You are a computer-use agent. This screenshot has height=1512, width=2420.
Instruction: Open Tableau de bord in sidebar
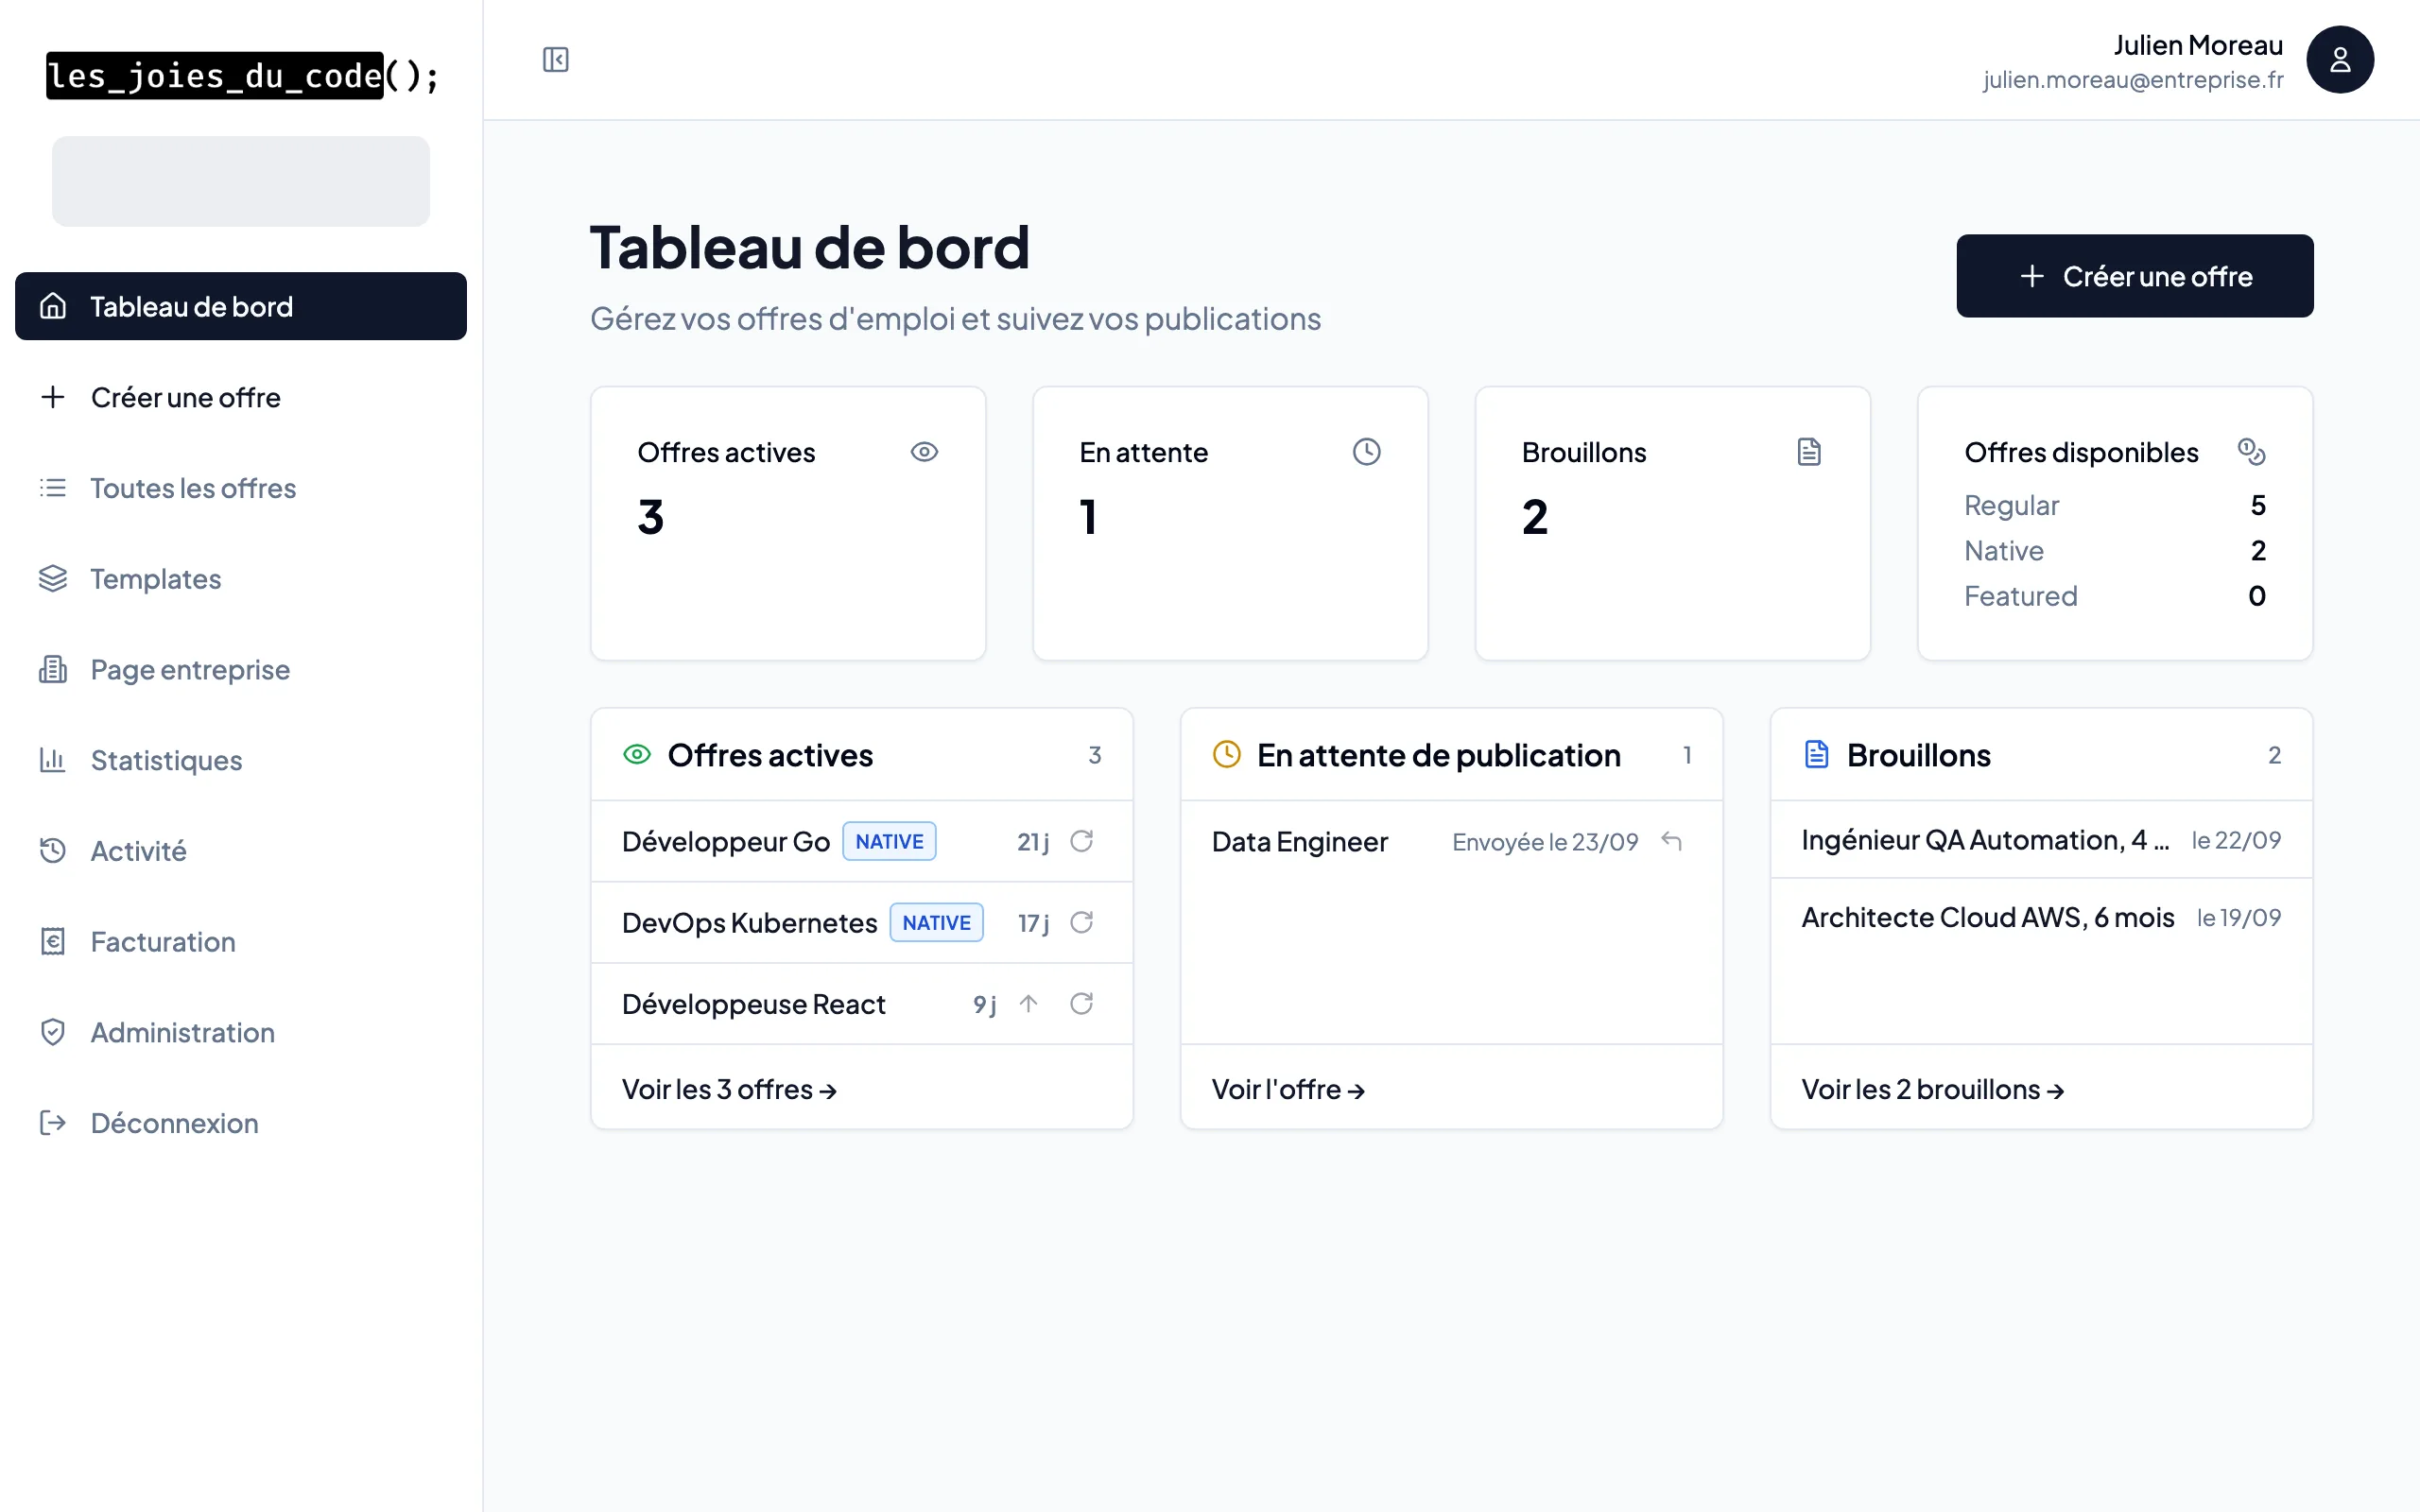click(241, 306)
